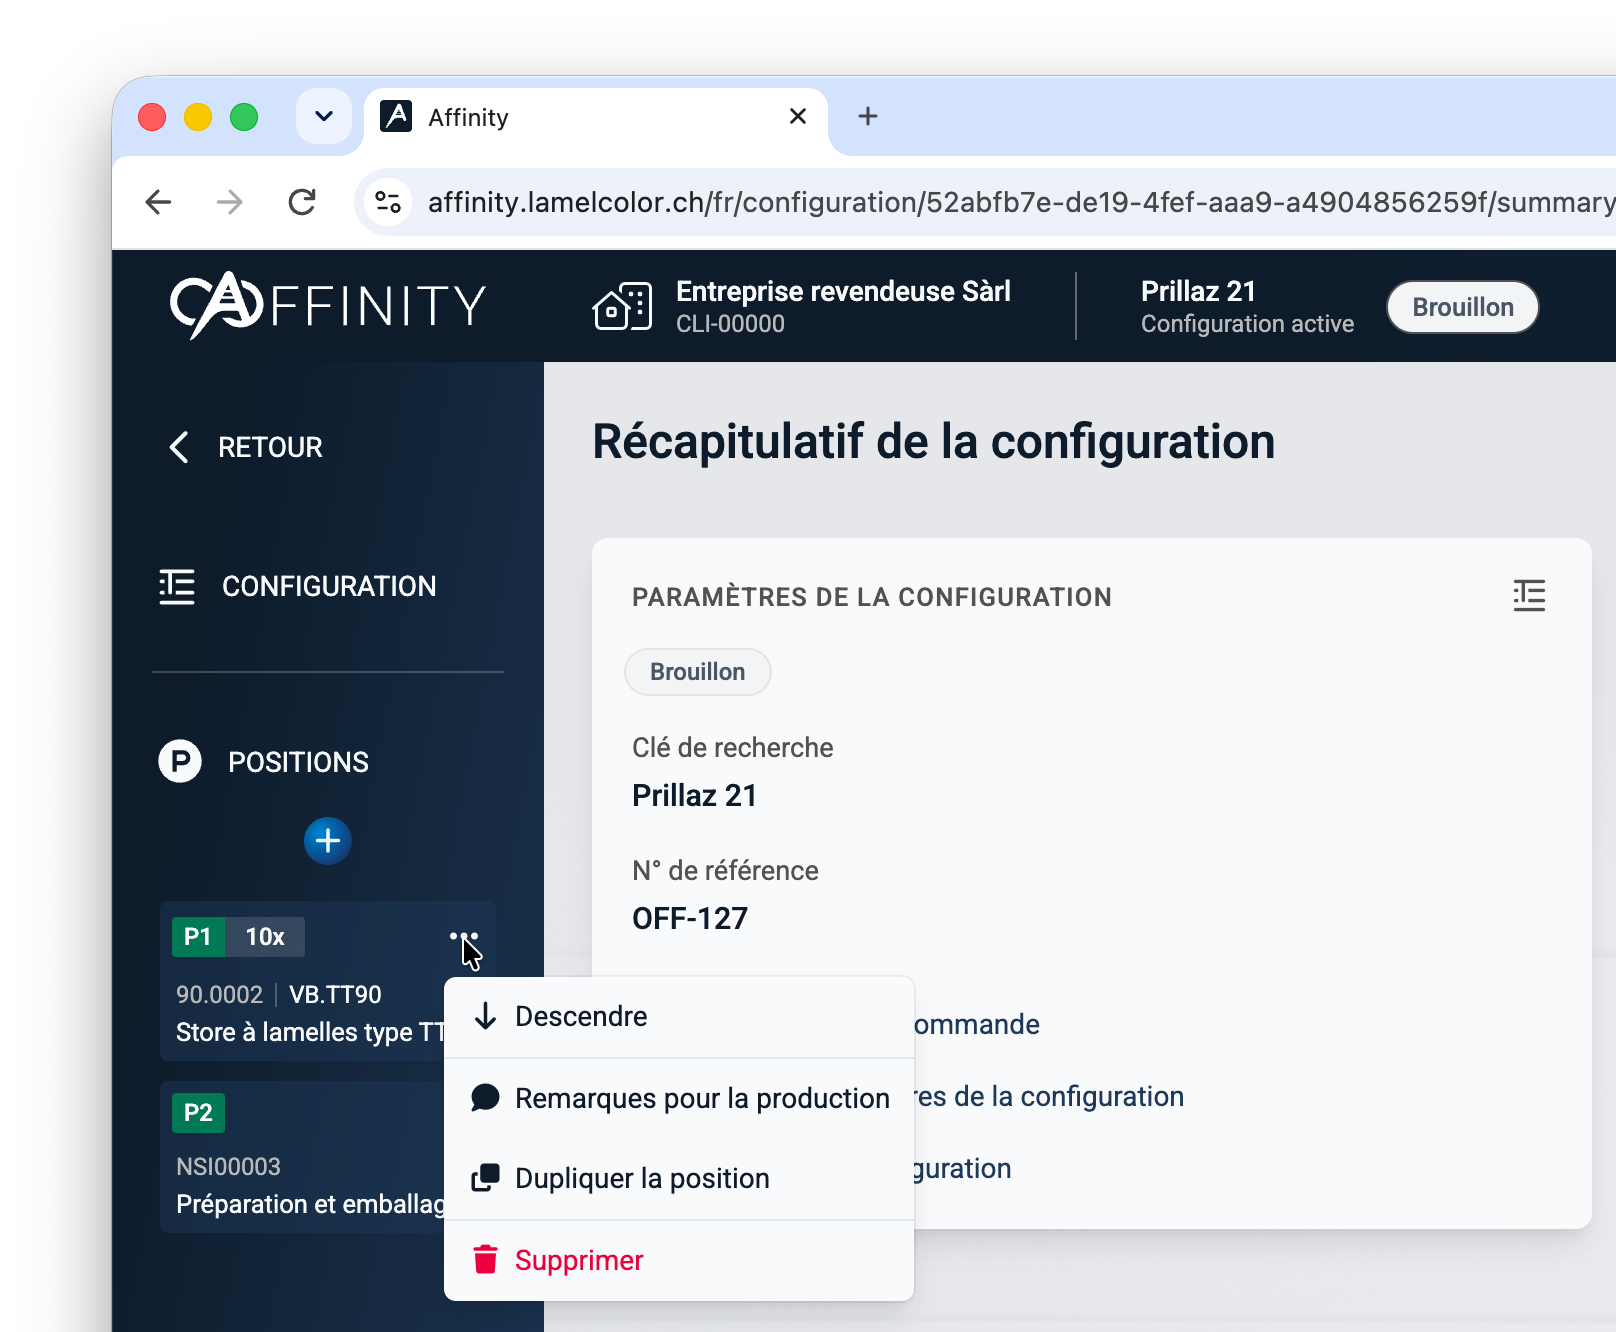
Task: Click the back chevron next to Retour
Action: [179, 447]
